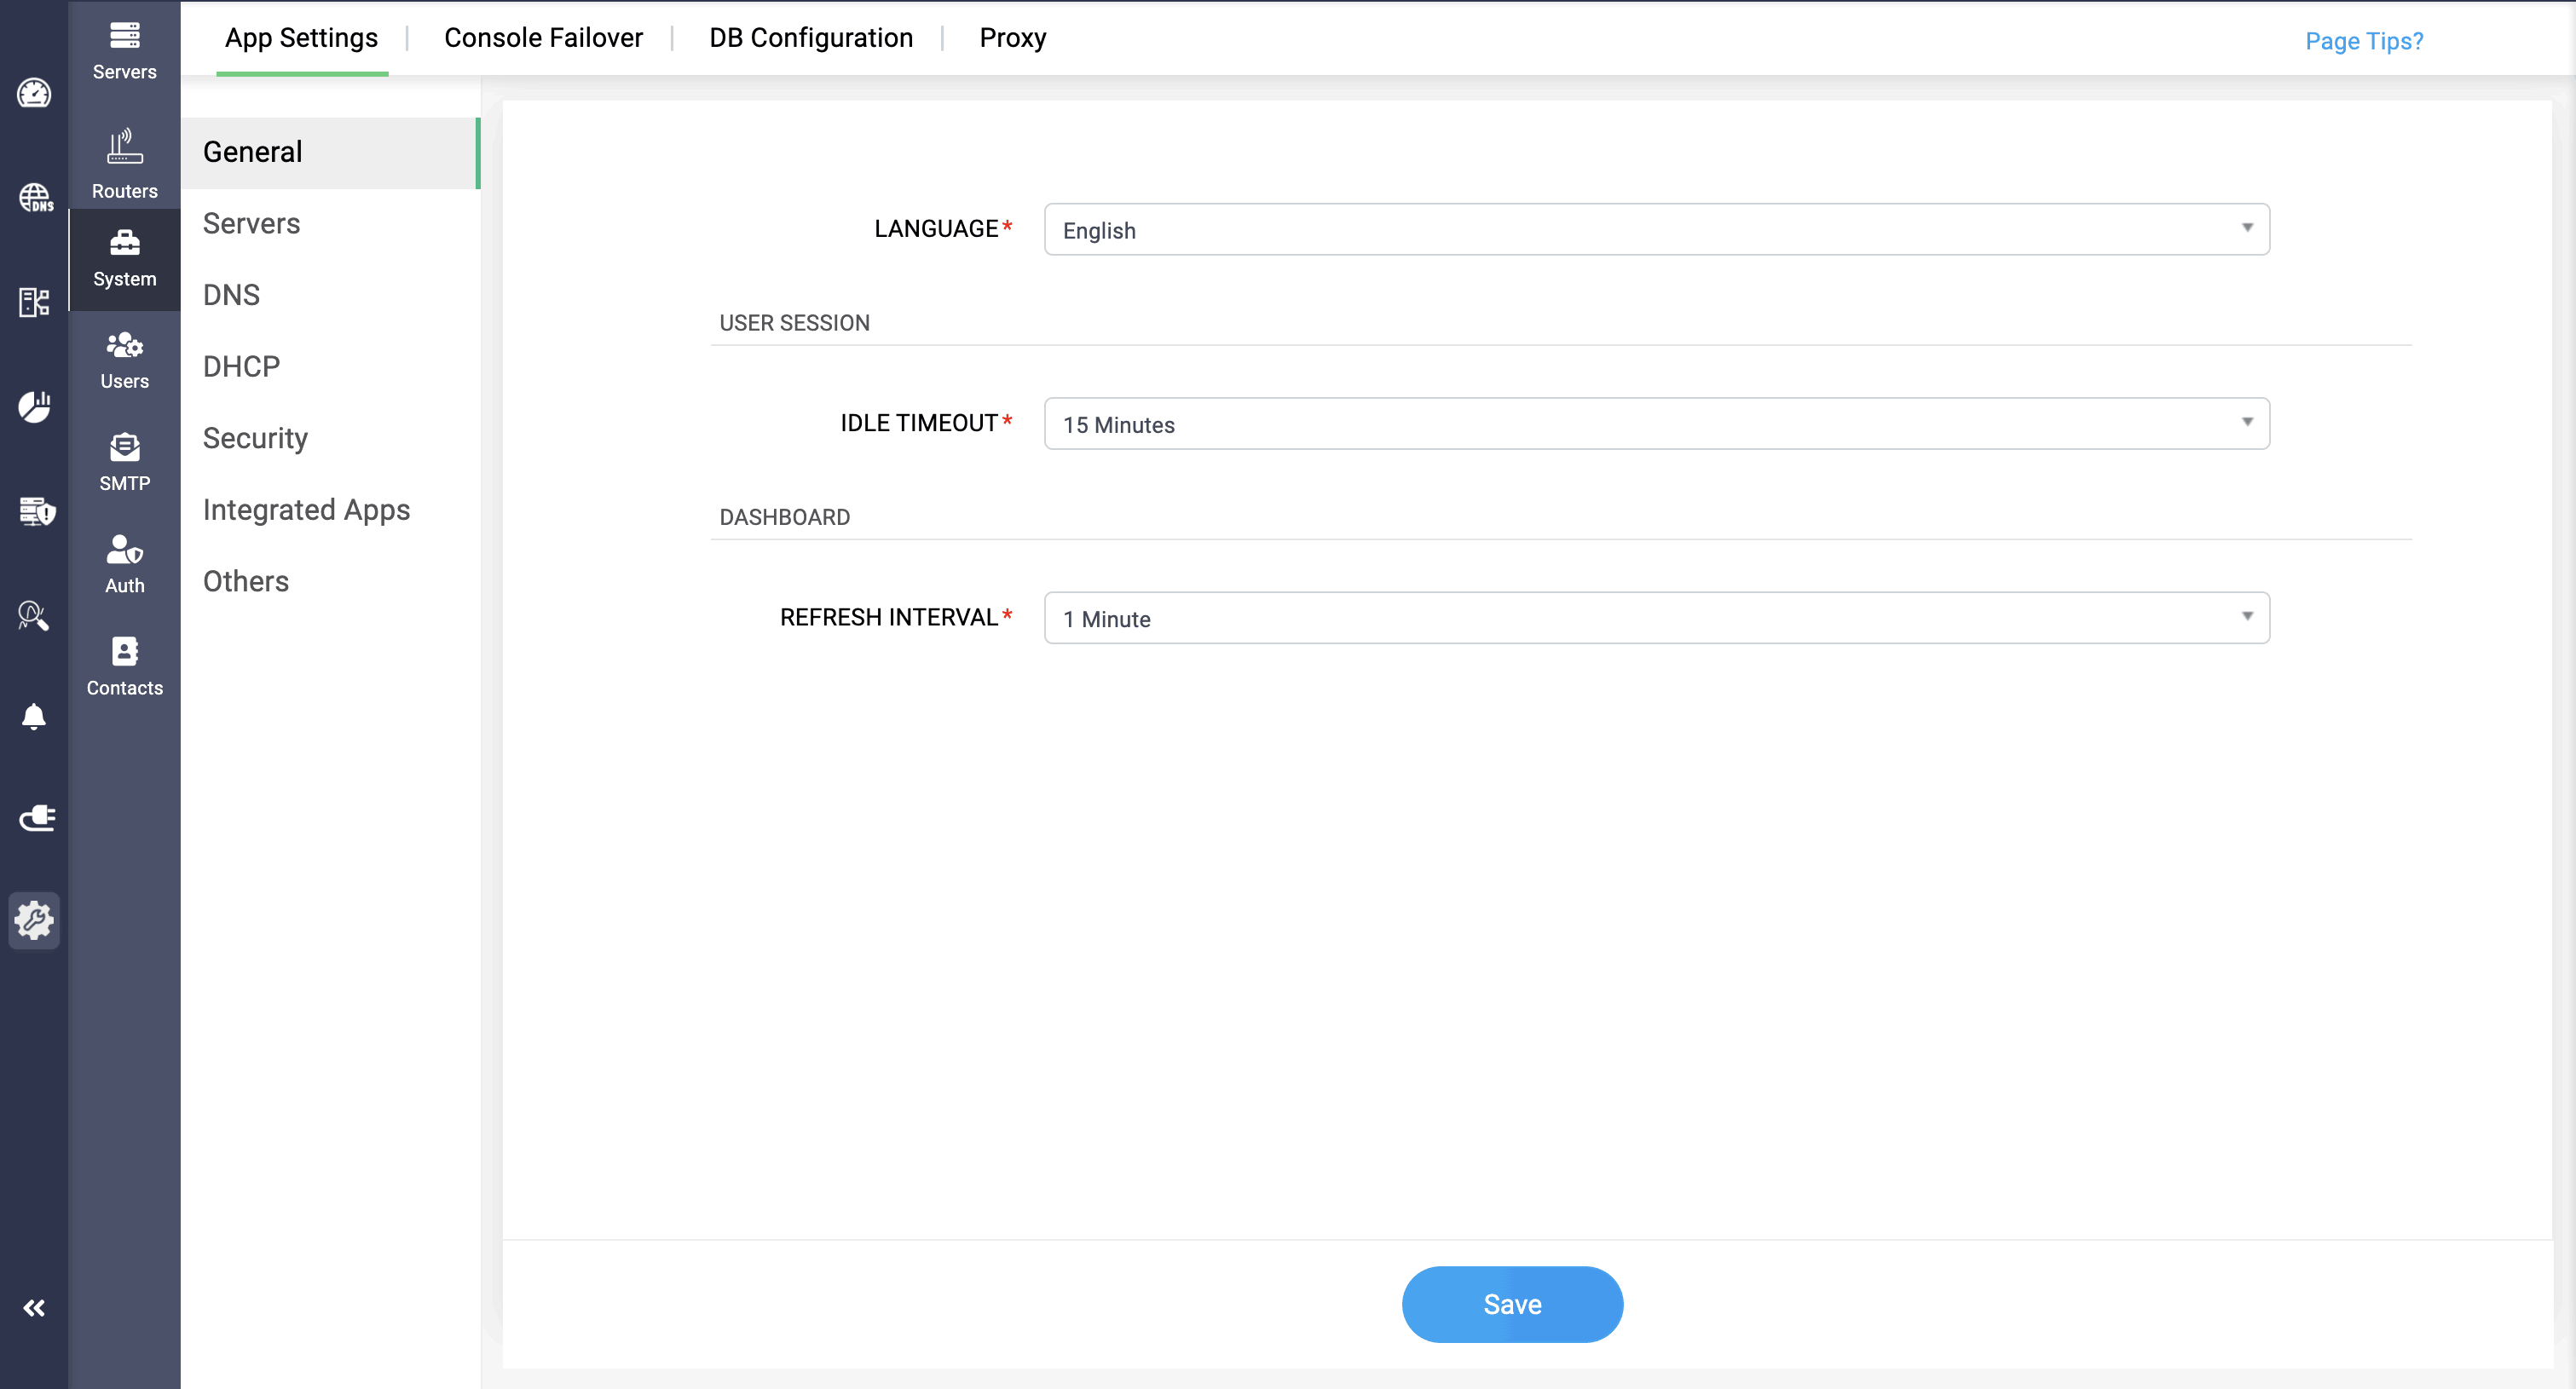The image size is (2576, 1389).
Task: Switch to the Console Failover tab
Action: click(x=543, y=38)
